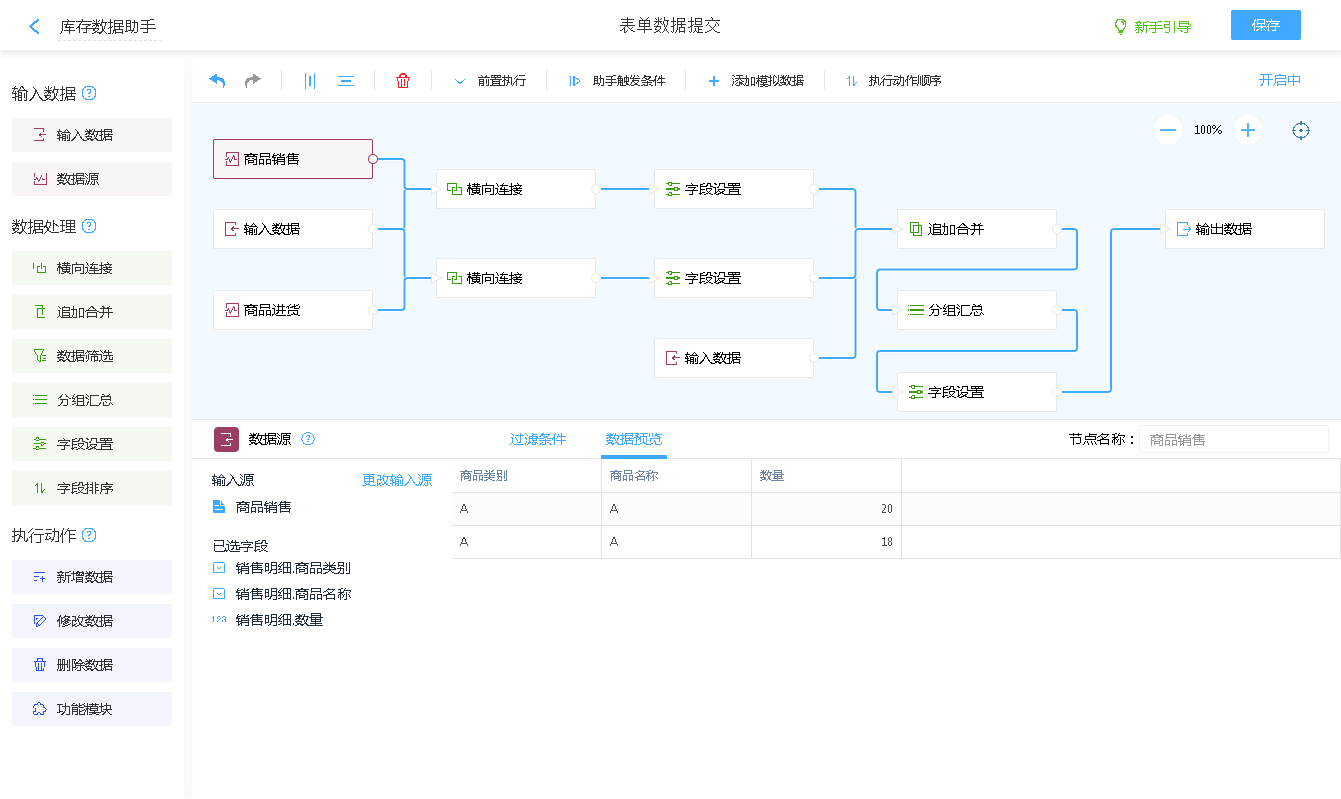Select the 修改数据 action item

(x=92, y=621)
